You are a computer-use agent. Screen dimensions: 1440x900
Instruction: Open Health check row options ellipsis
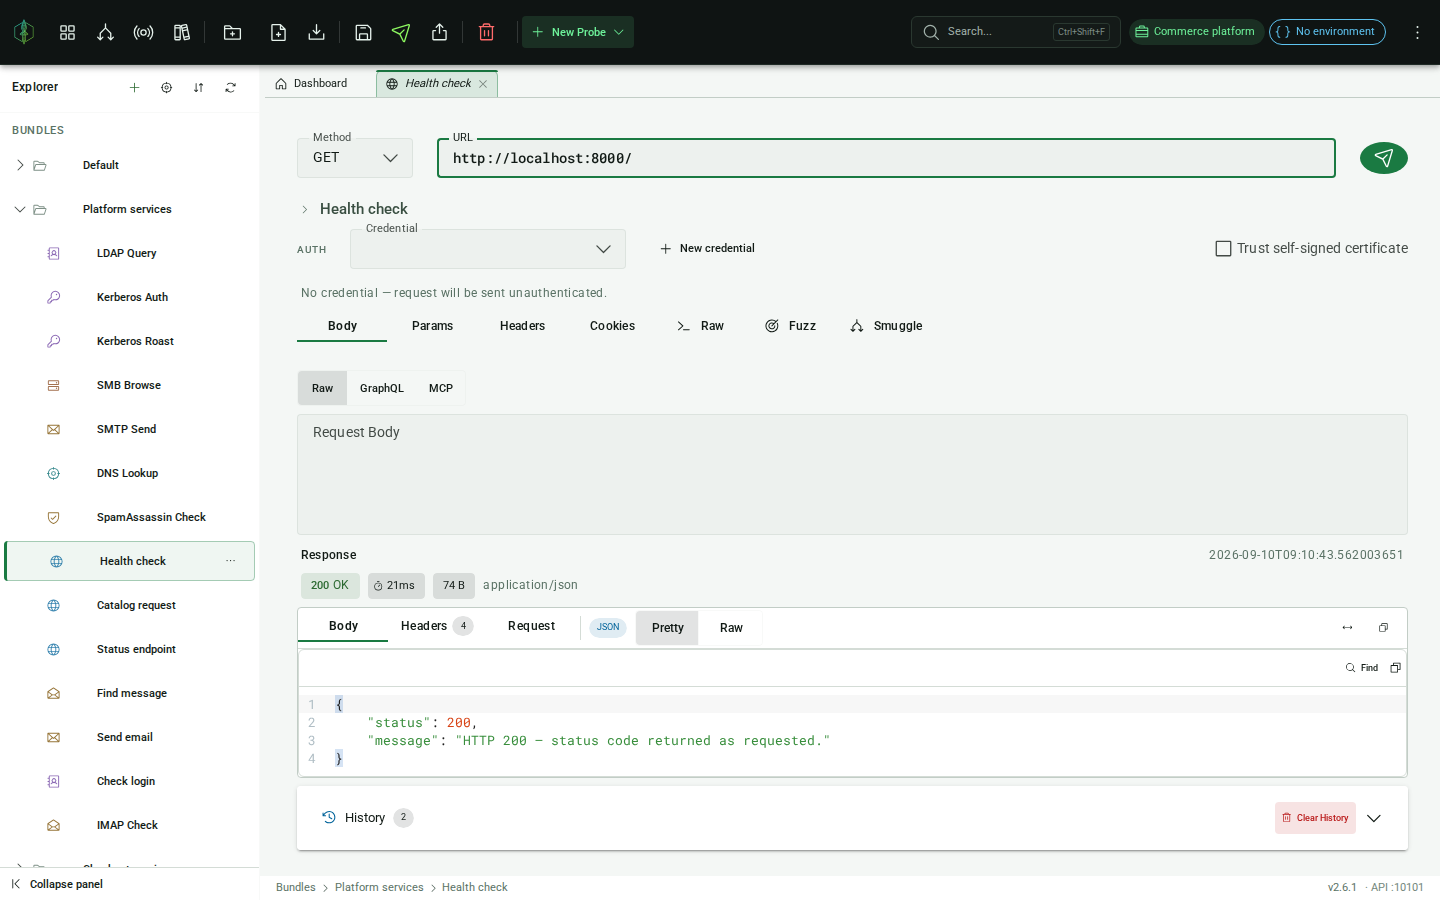(x=231, y=561)
